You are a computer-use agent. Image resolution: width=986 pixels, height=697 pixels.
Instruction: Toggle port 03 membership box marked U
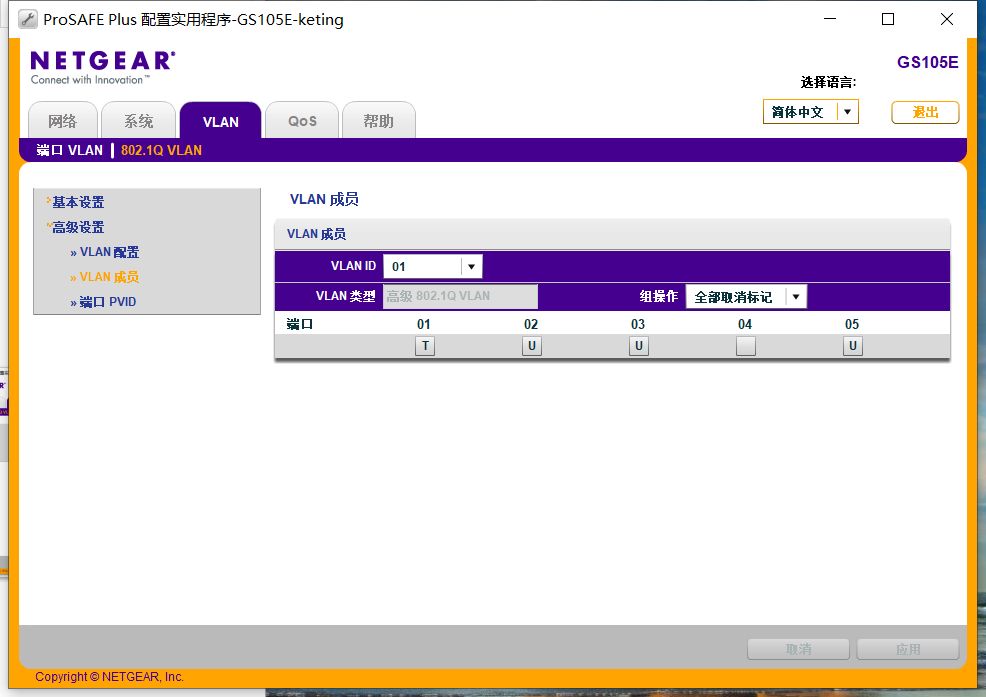coord(639,346)
